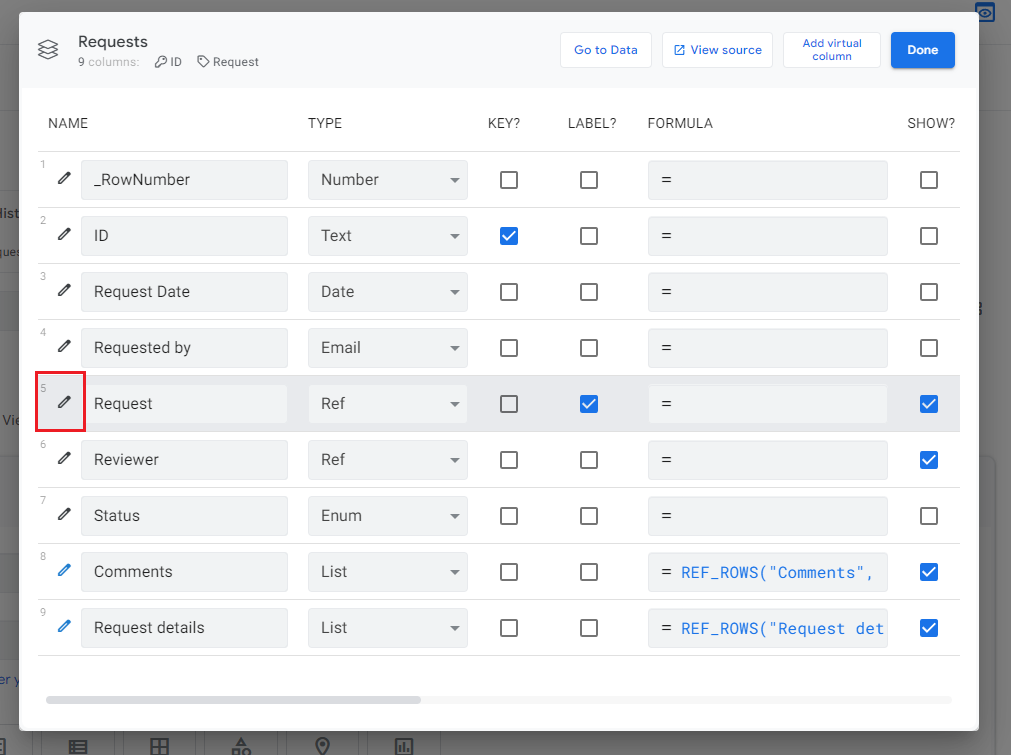Edit the REF_ROWS formula for Comments

pos(767,572)
